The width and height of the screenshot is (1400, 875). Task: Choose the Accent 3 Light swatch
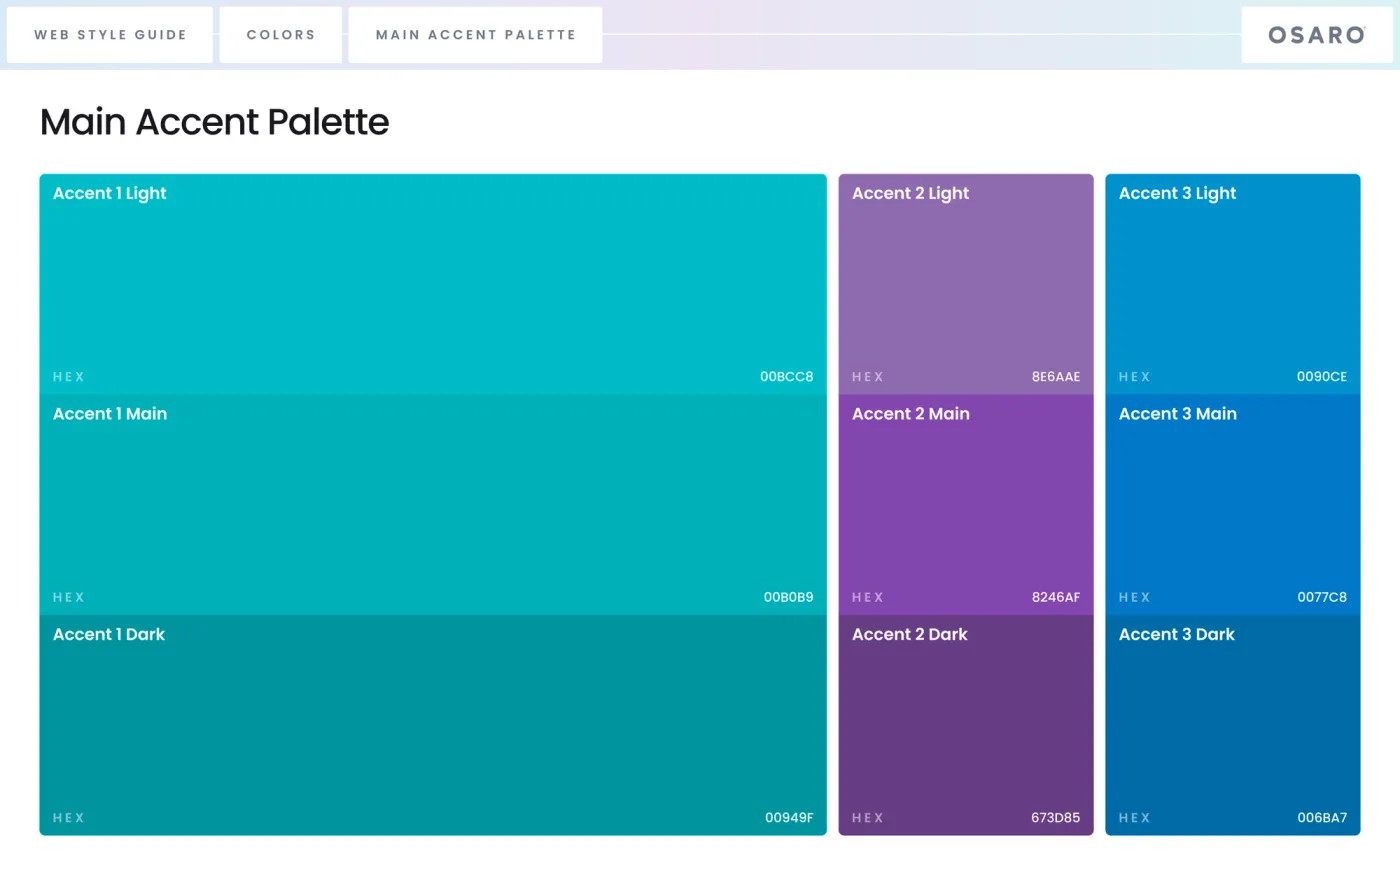tap(1233, 284)
